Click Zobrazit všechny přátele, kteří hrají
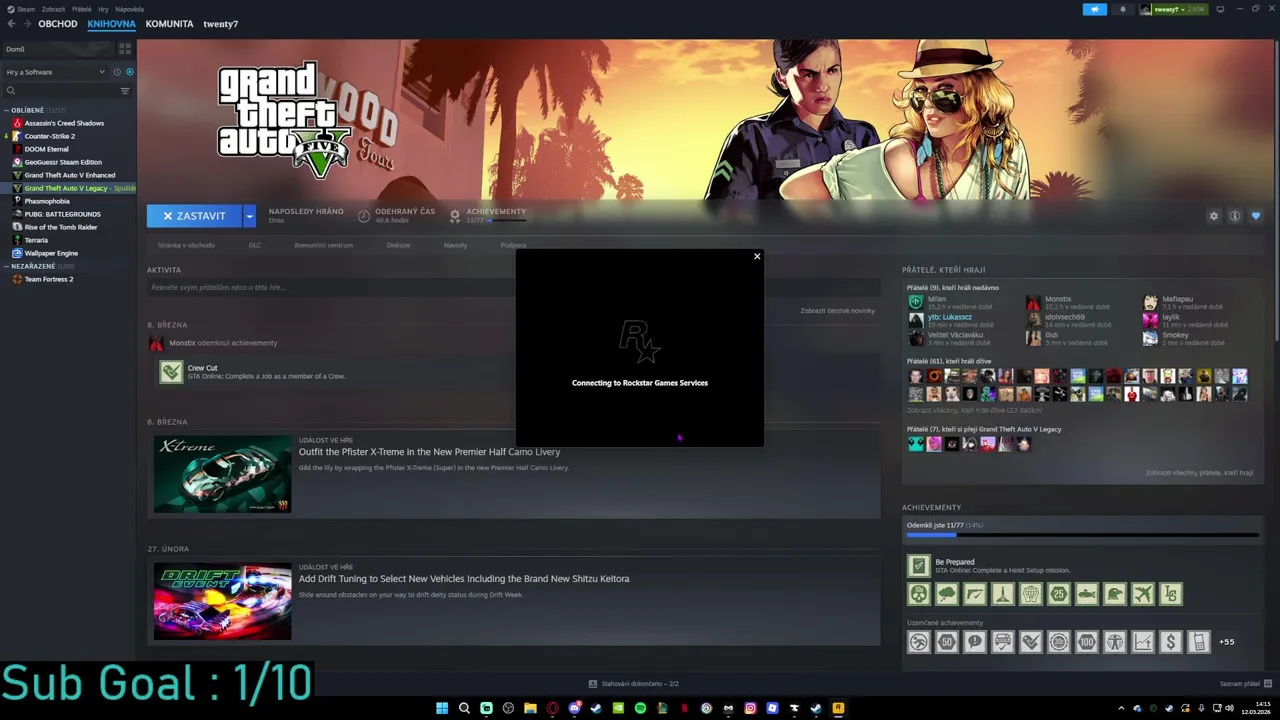Viewport: 1280px width, 720px height. 1199,473
